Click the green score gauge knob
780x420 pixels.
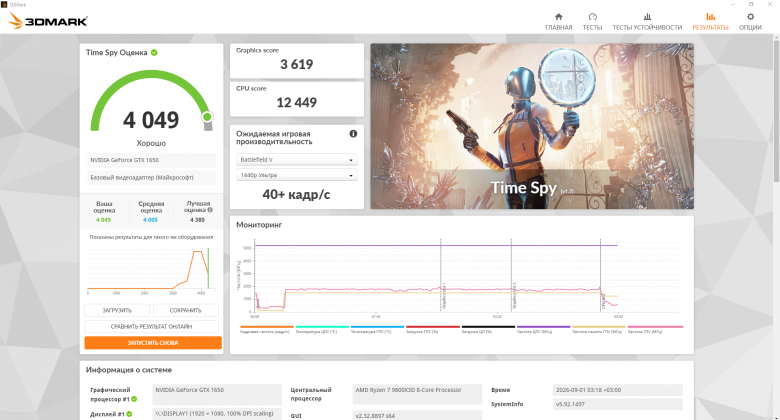coord(207,117)
